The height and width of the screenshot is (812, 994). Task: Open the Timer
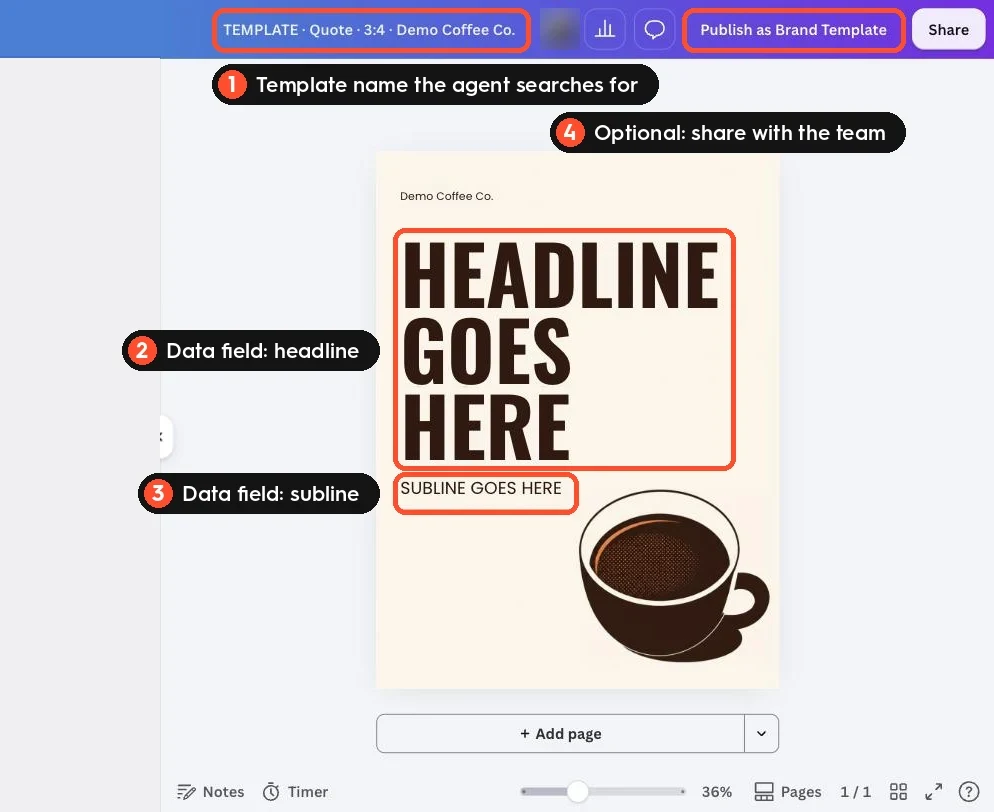click(x=295, y=792)
